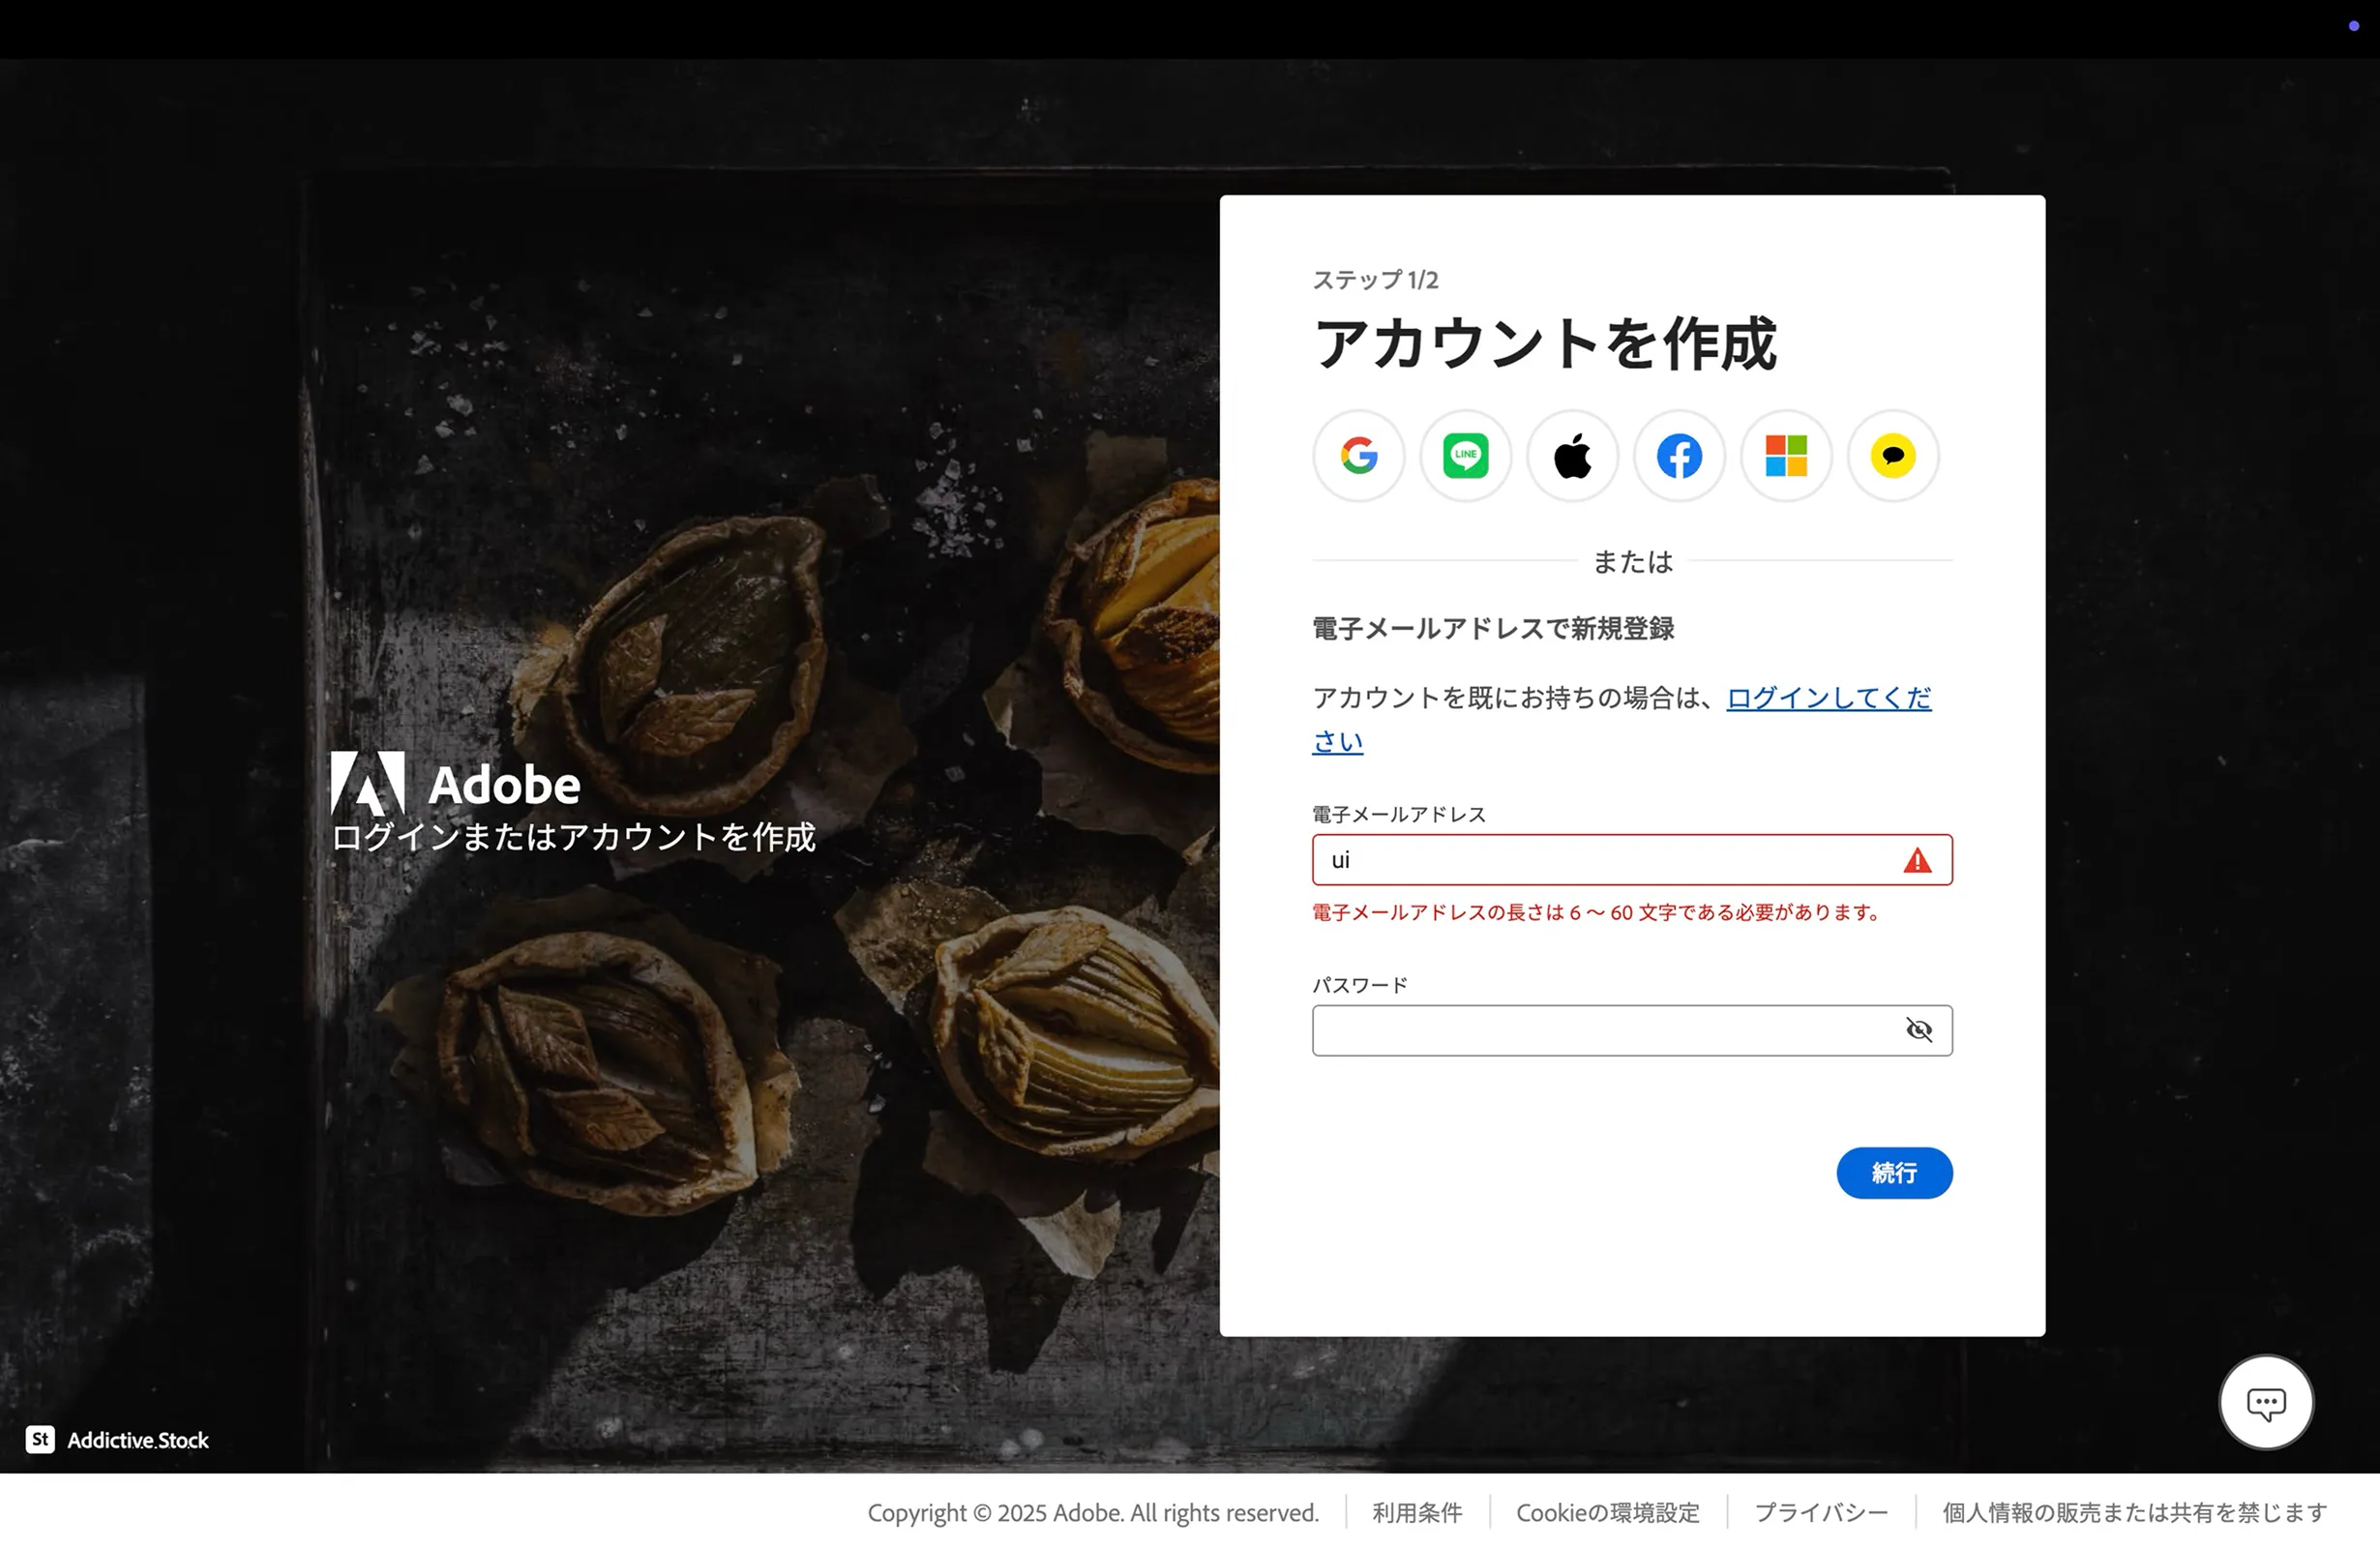Select the Kakao sign-up icon
2380x1548 pixels.
(1892, 456)
